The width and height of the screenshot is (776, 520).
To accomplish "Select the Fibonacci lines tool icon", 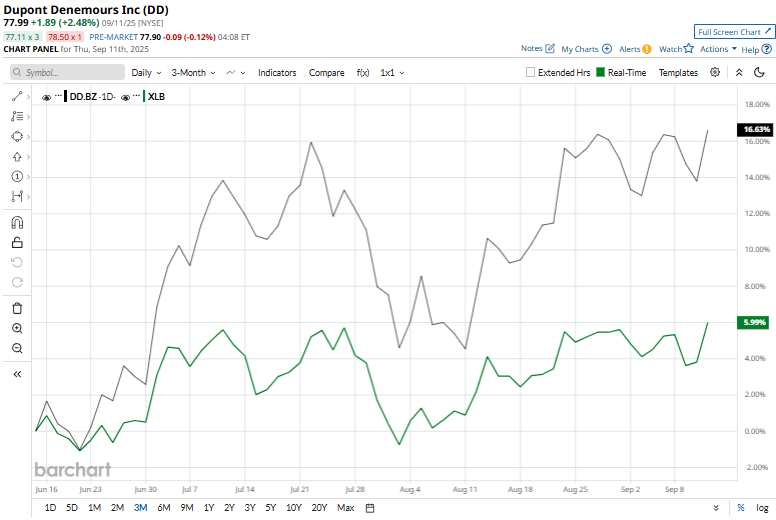I will pos(17,116).
